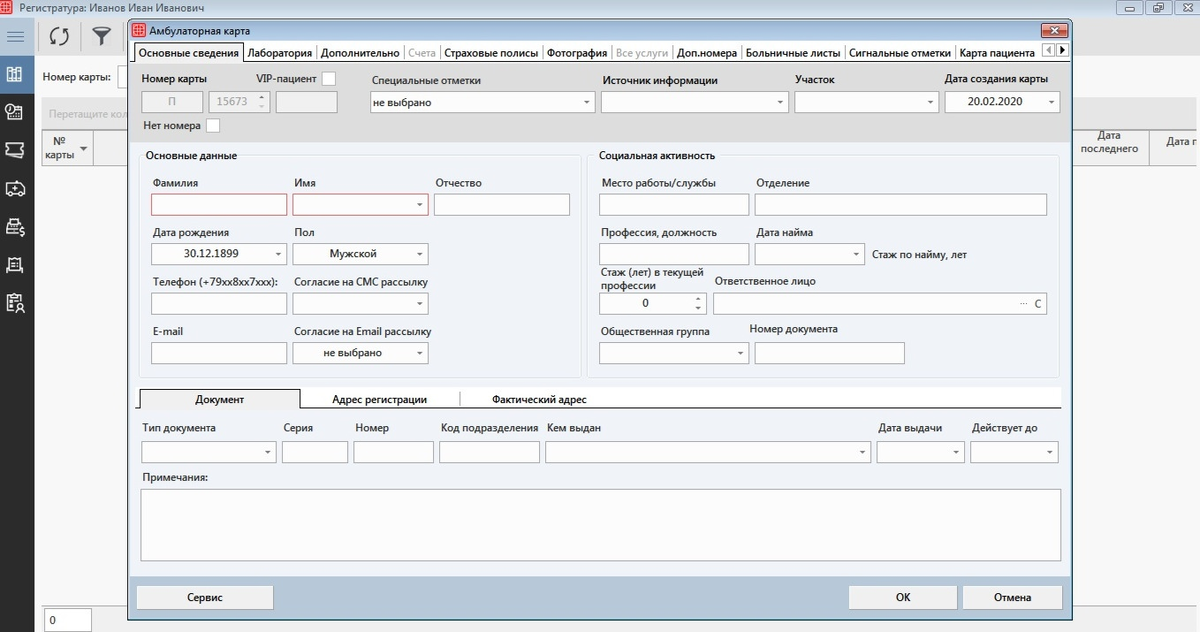Open the ticket-shaped sidebar icon
The height and width of the screenshot is (632, 1200).
tap(15, 150)
